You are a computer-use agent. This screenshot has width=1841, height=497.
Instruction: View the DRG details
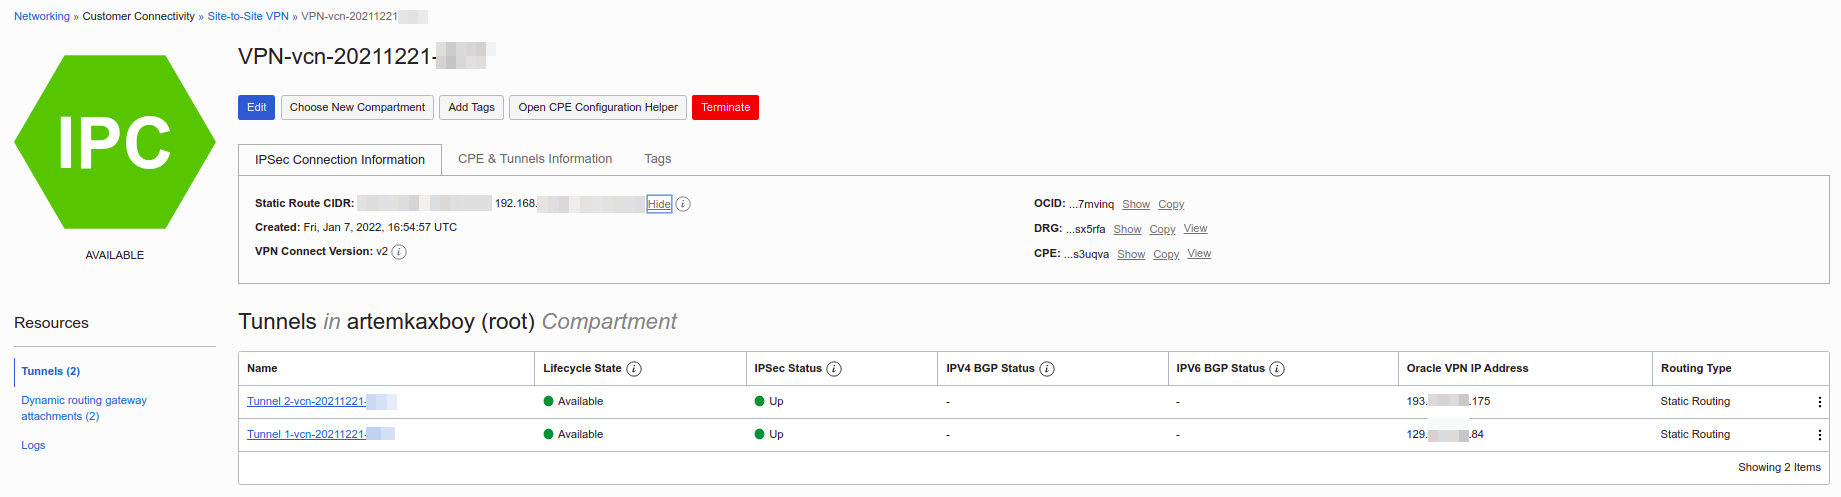1196,229
